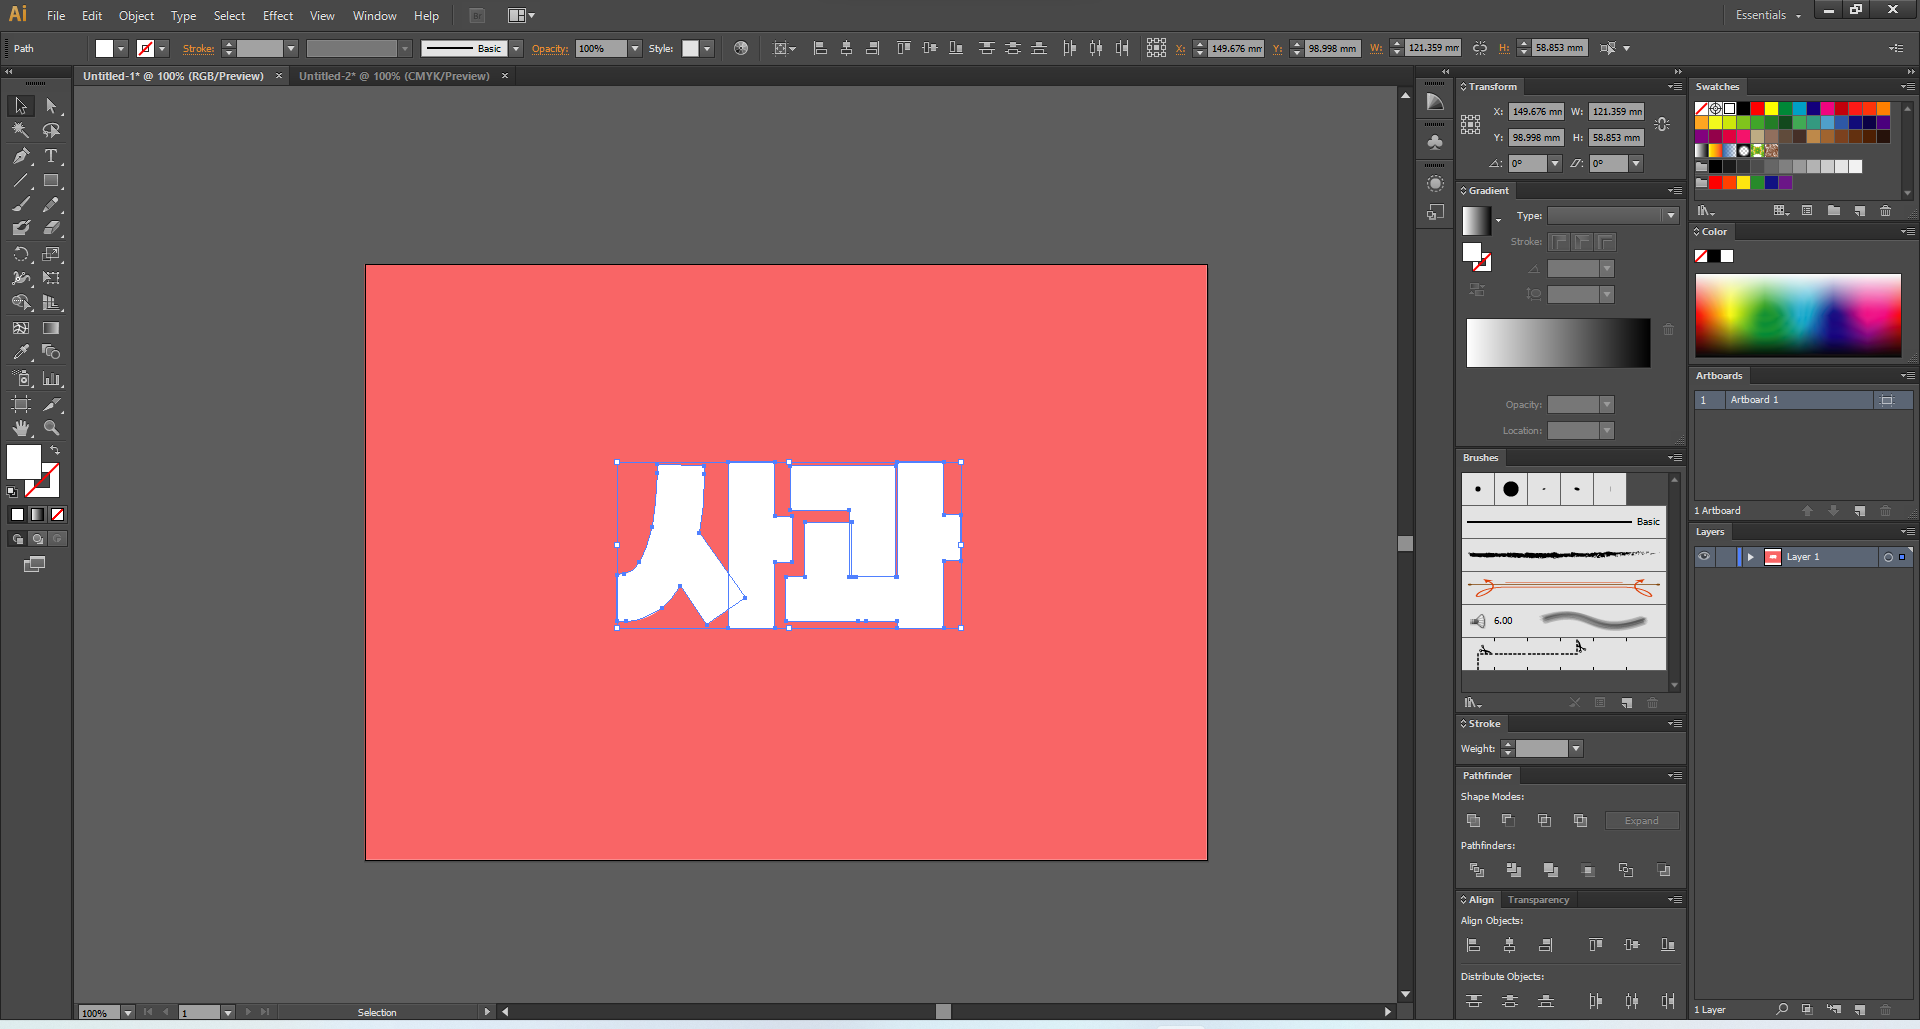Select the Eyedropper tool

tap(21, 352)
